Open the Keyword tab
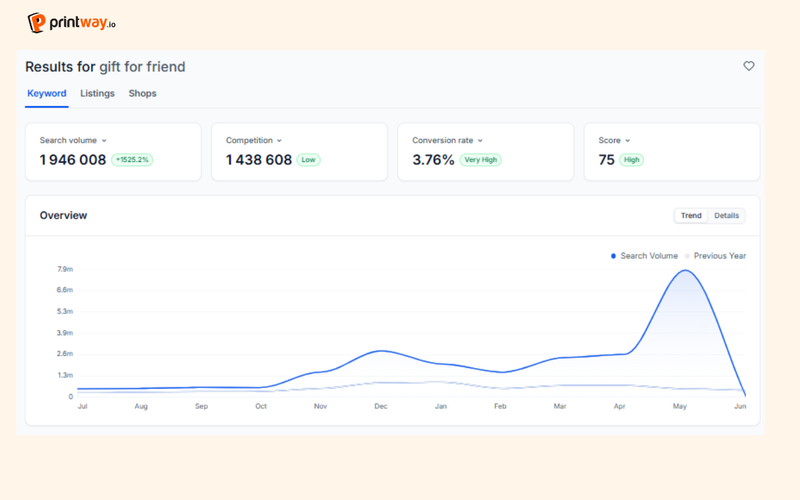This screenshot has height=500, width=800. point(46,93)
